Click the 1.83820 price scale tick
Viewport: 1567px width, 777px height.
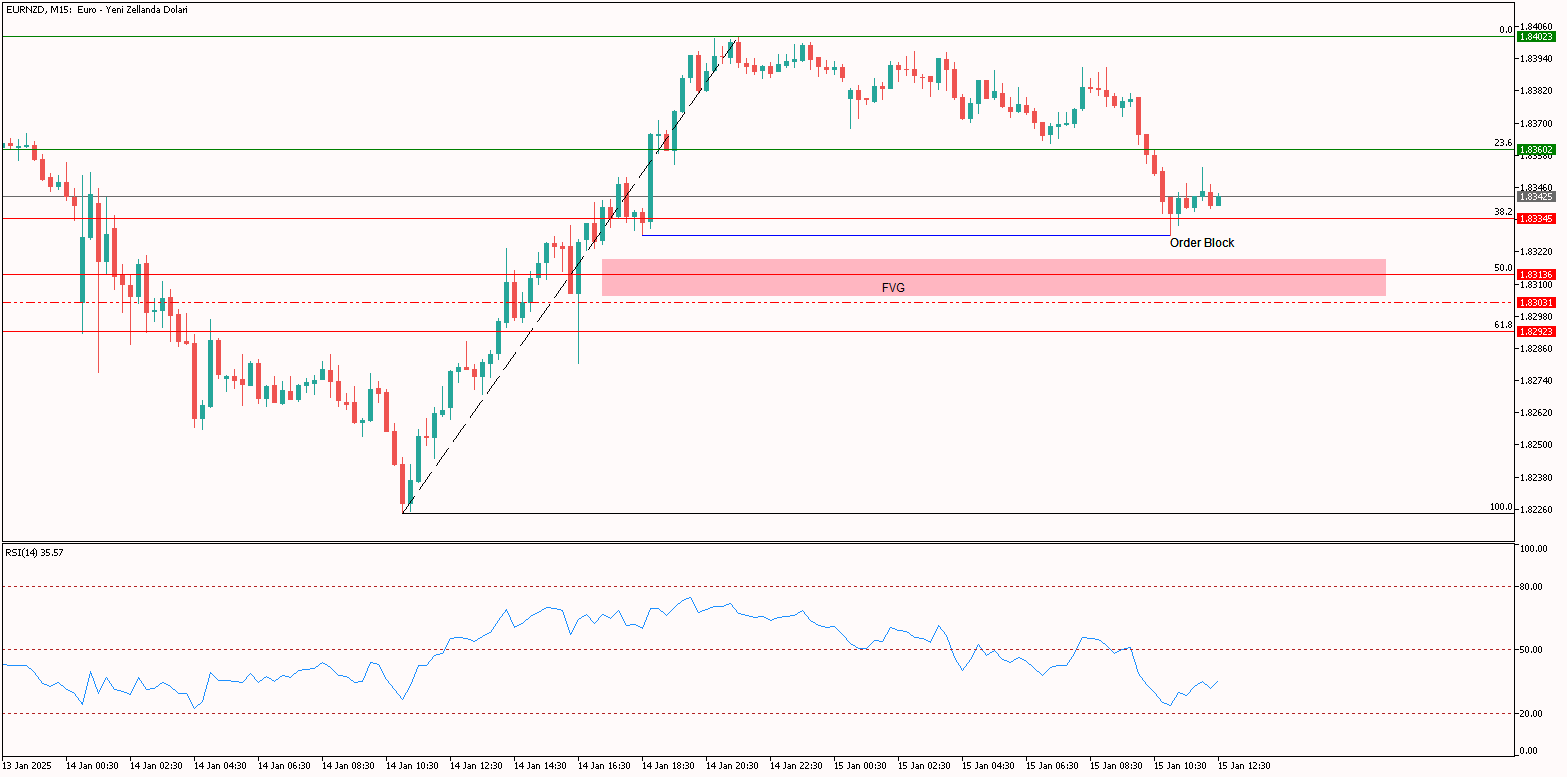pos(1536,91)
